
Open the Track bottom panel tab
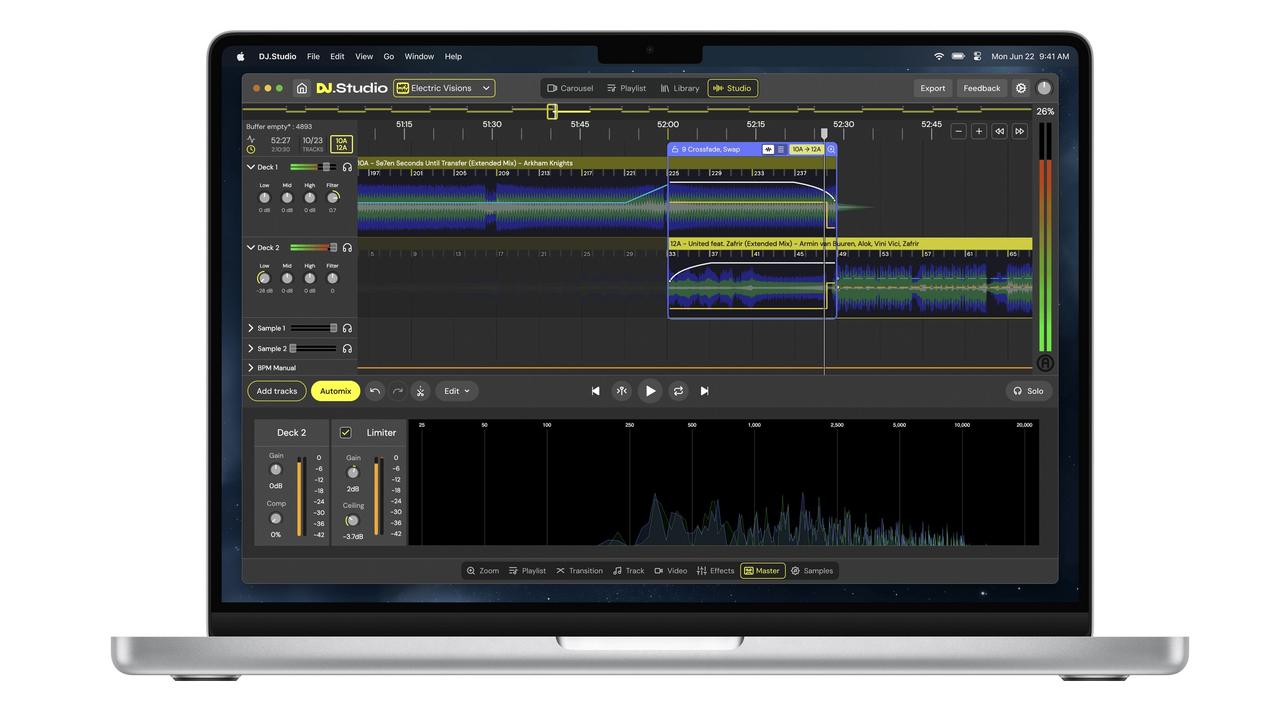(x=629, y=571)
